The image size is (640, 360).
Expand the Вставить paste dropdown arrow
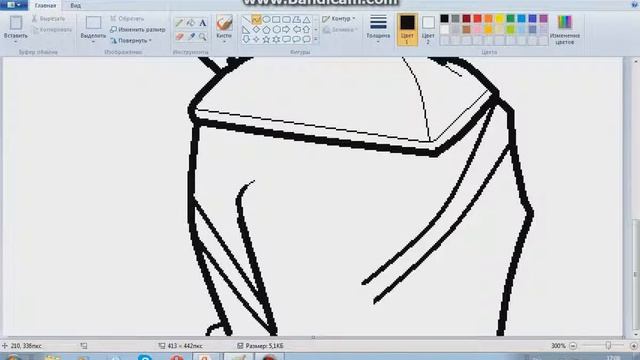pos(16,42)
